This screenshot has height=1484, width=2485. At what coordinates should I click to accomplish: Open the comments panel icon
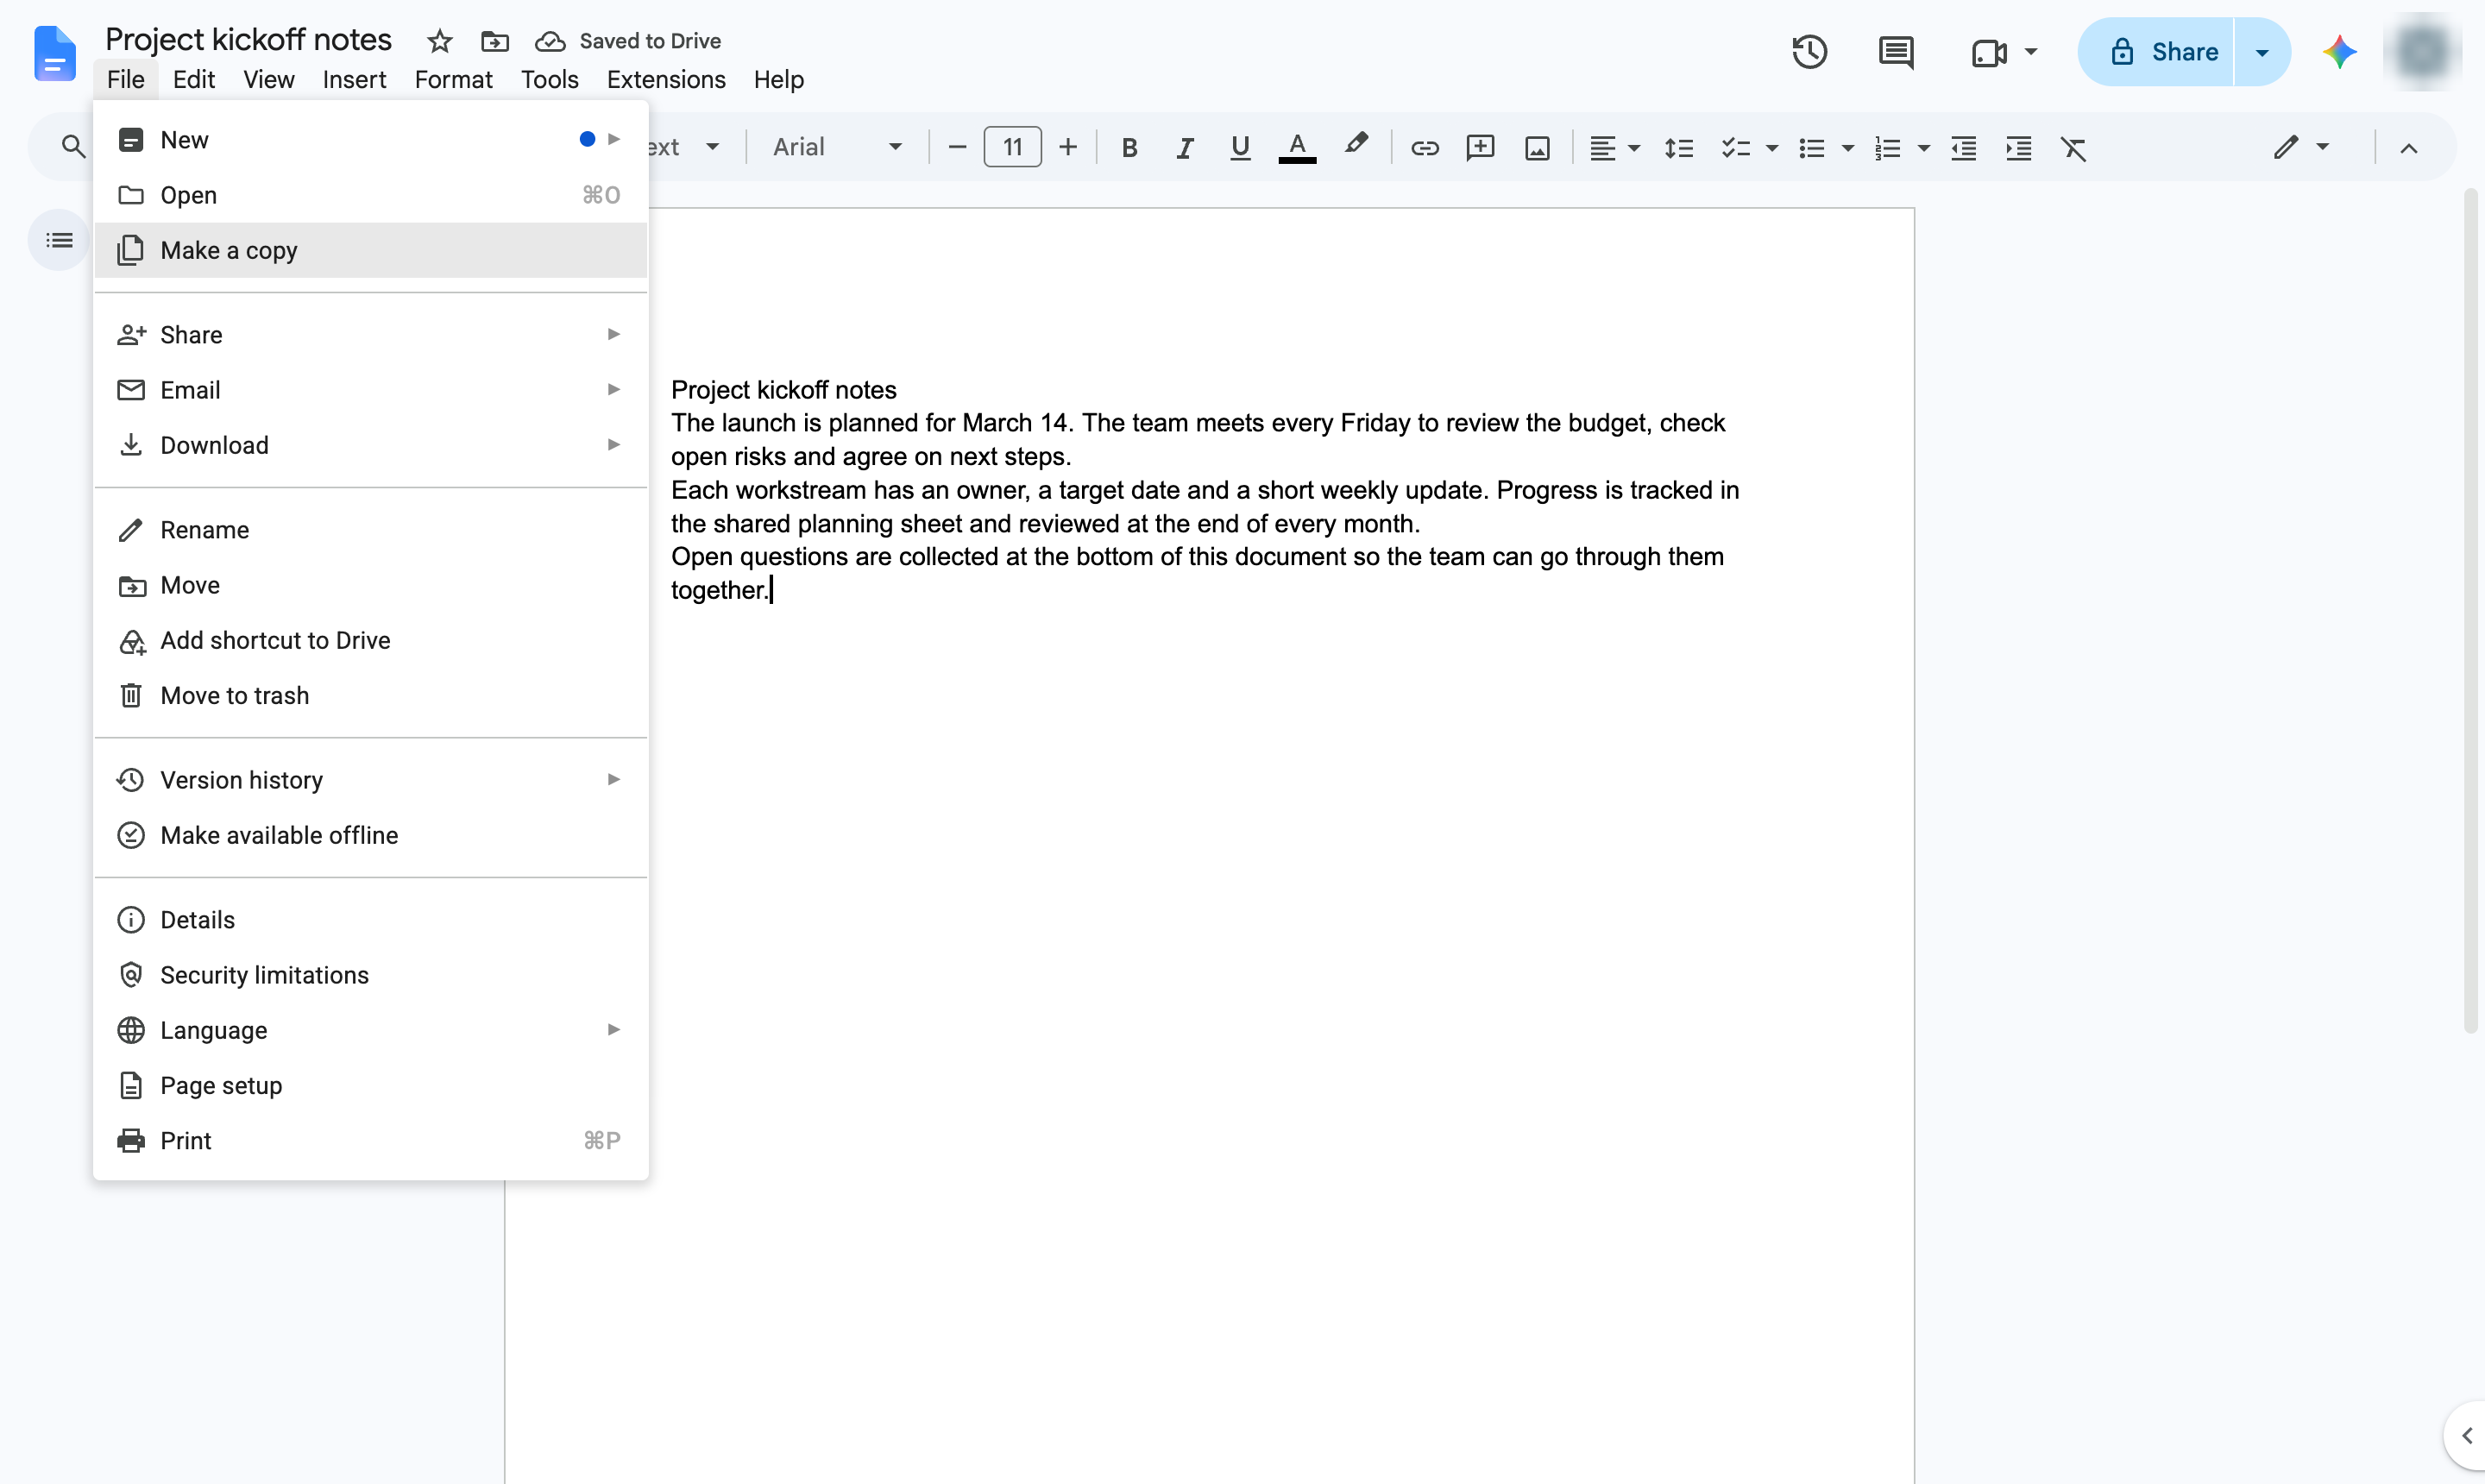point(1895,52)
